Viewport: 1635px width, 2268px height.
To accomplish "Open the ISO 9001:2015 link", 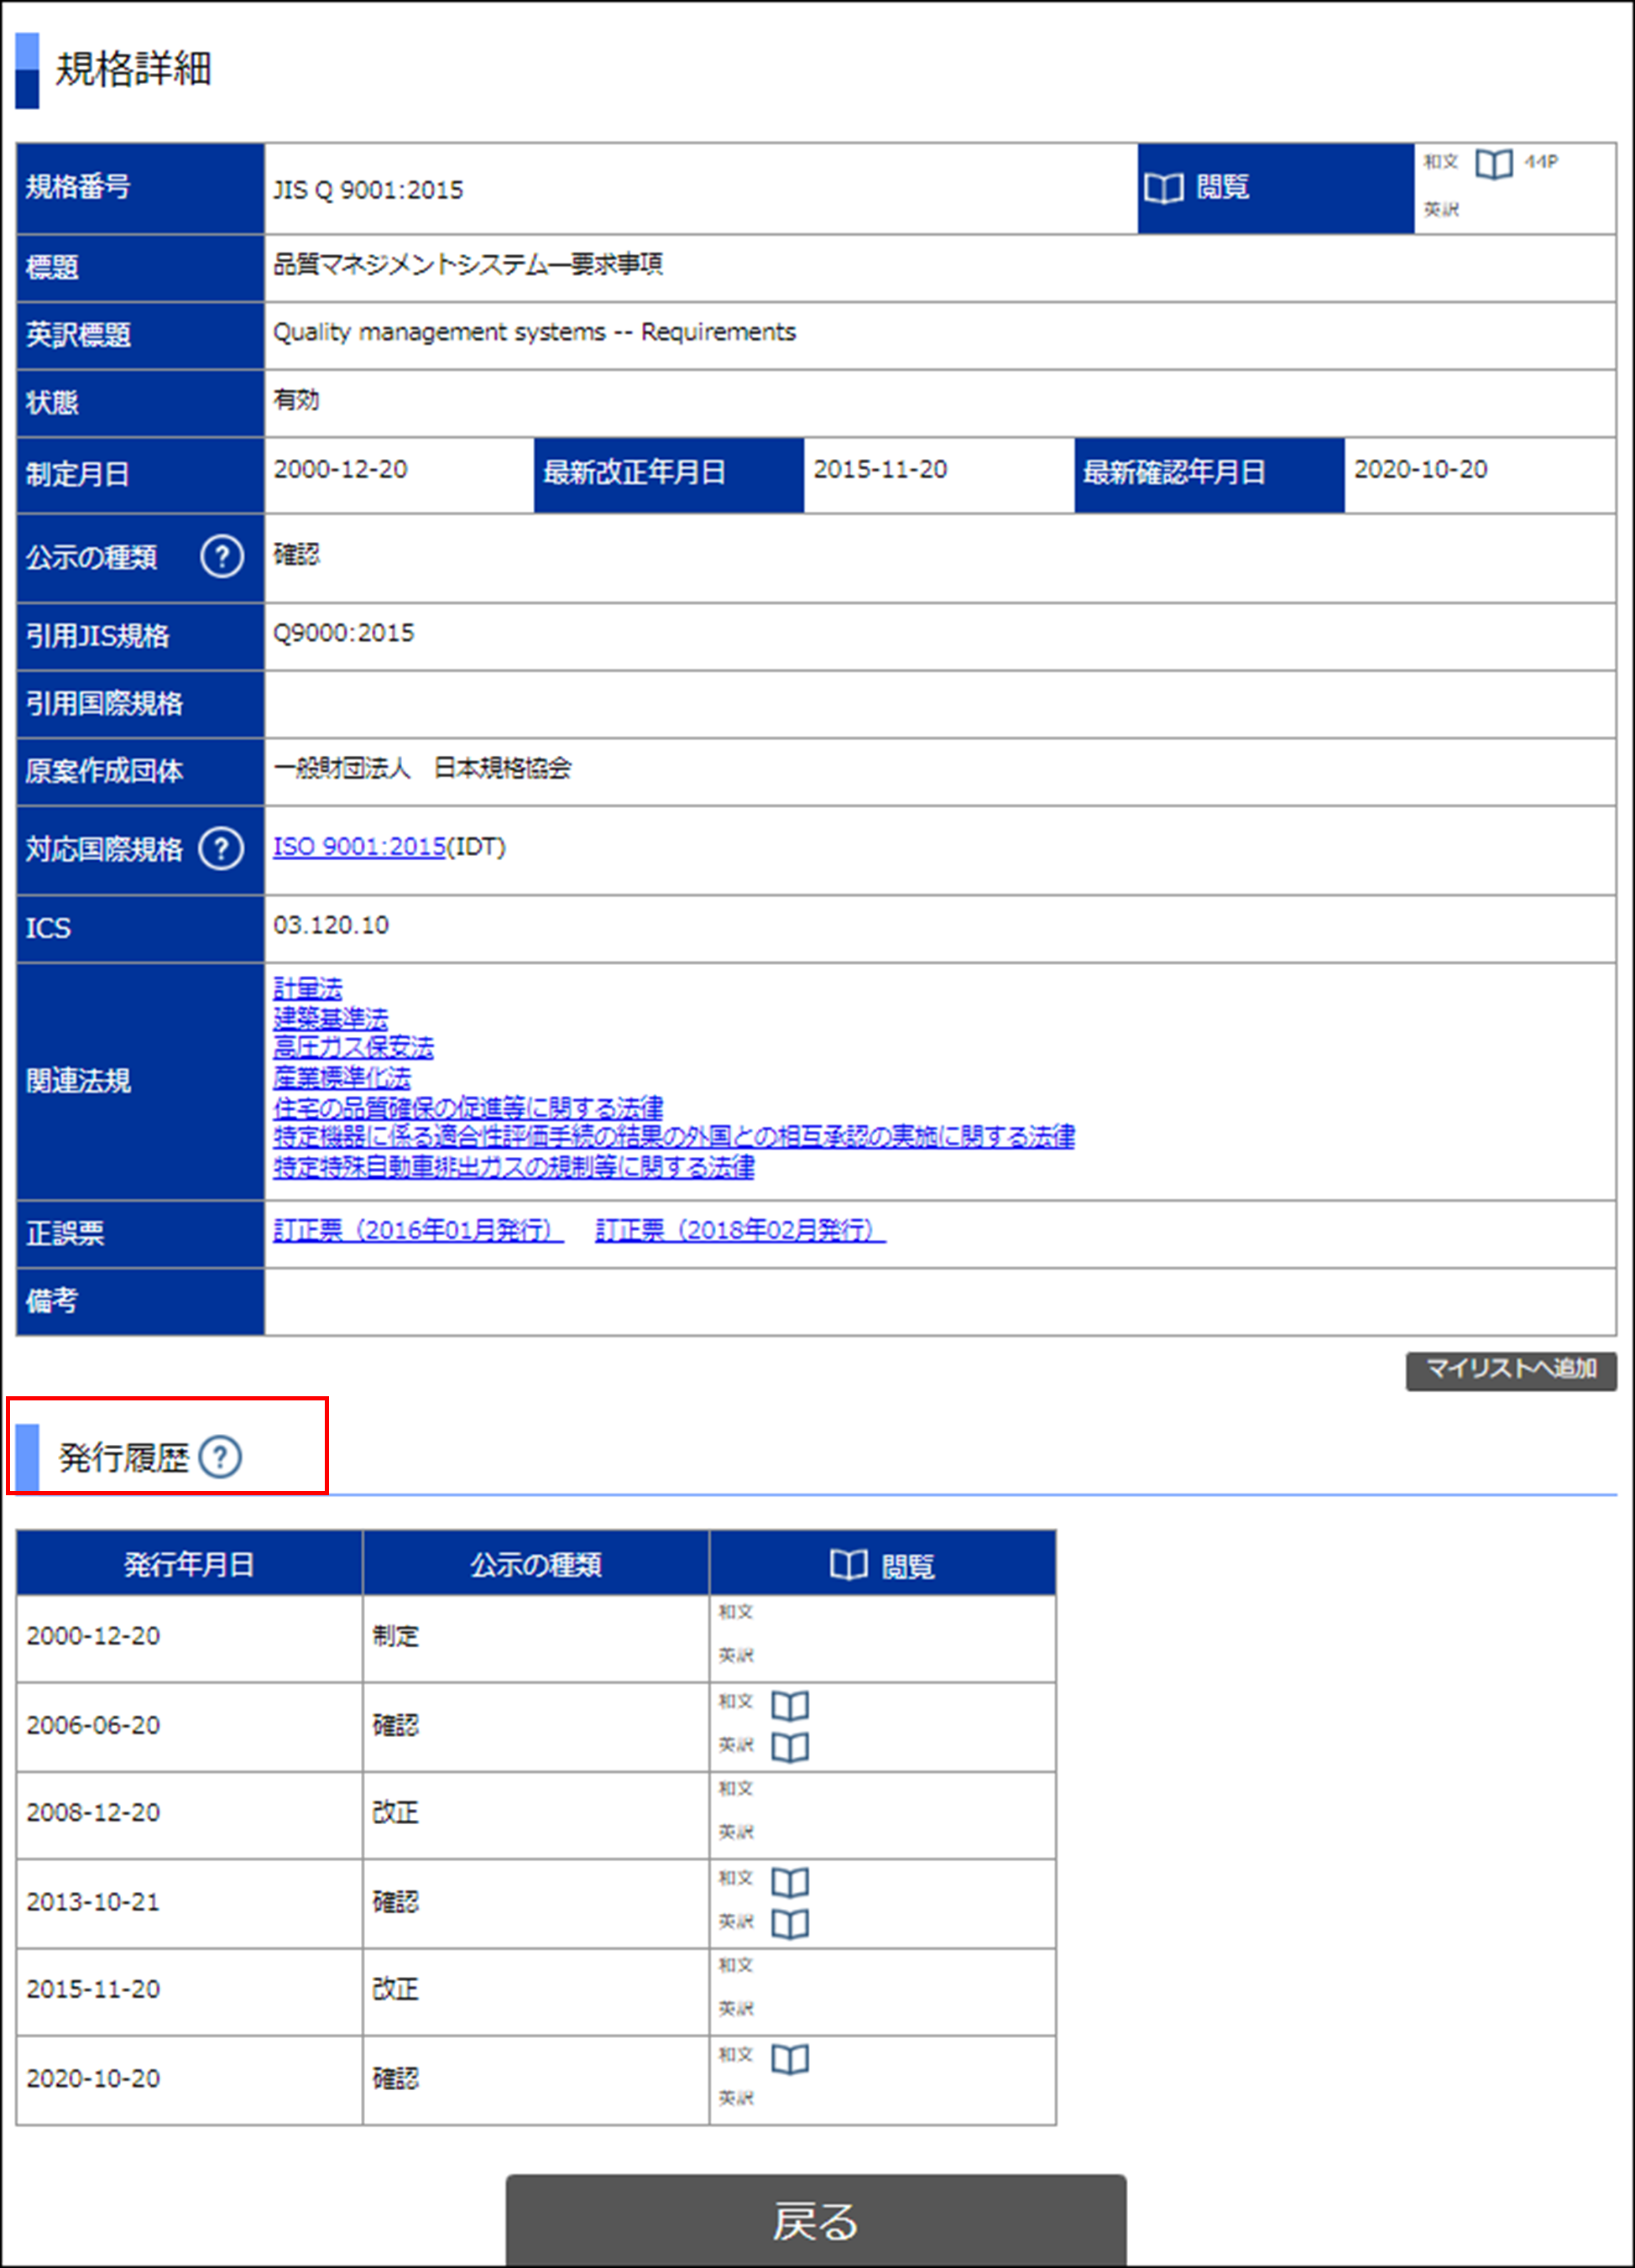I will pyautogui.click(x=359, y=846).
